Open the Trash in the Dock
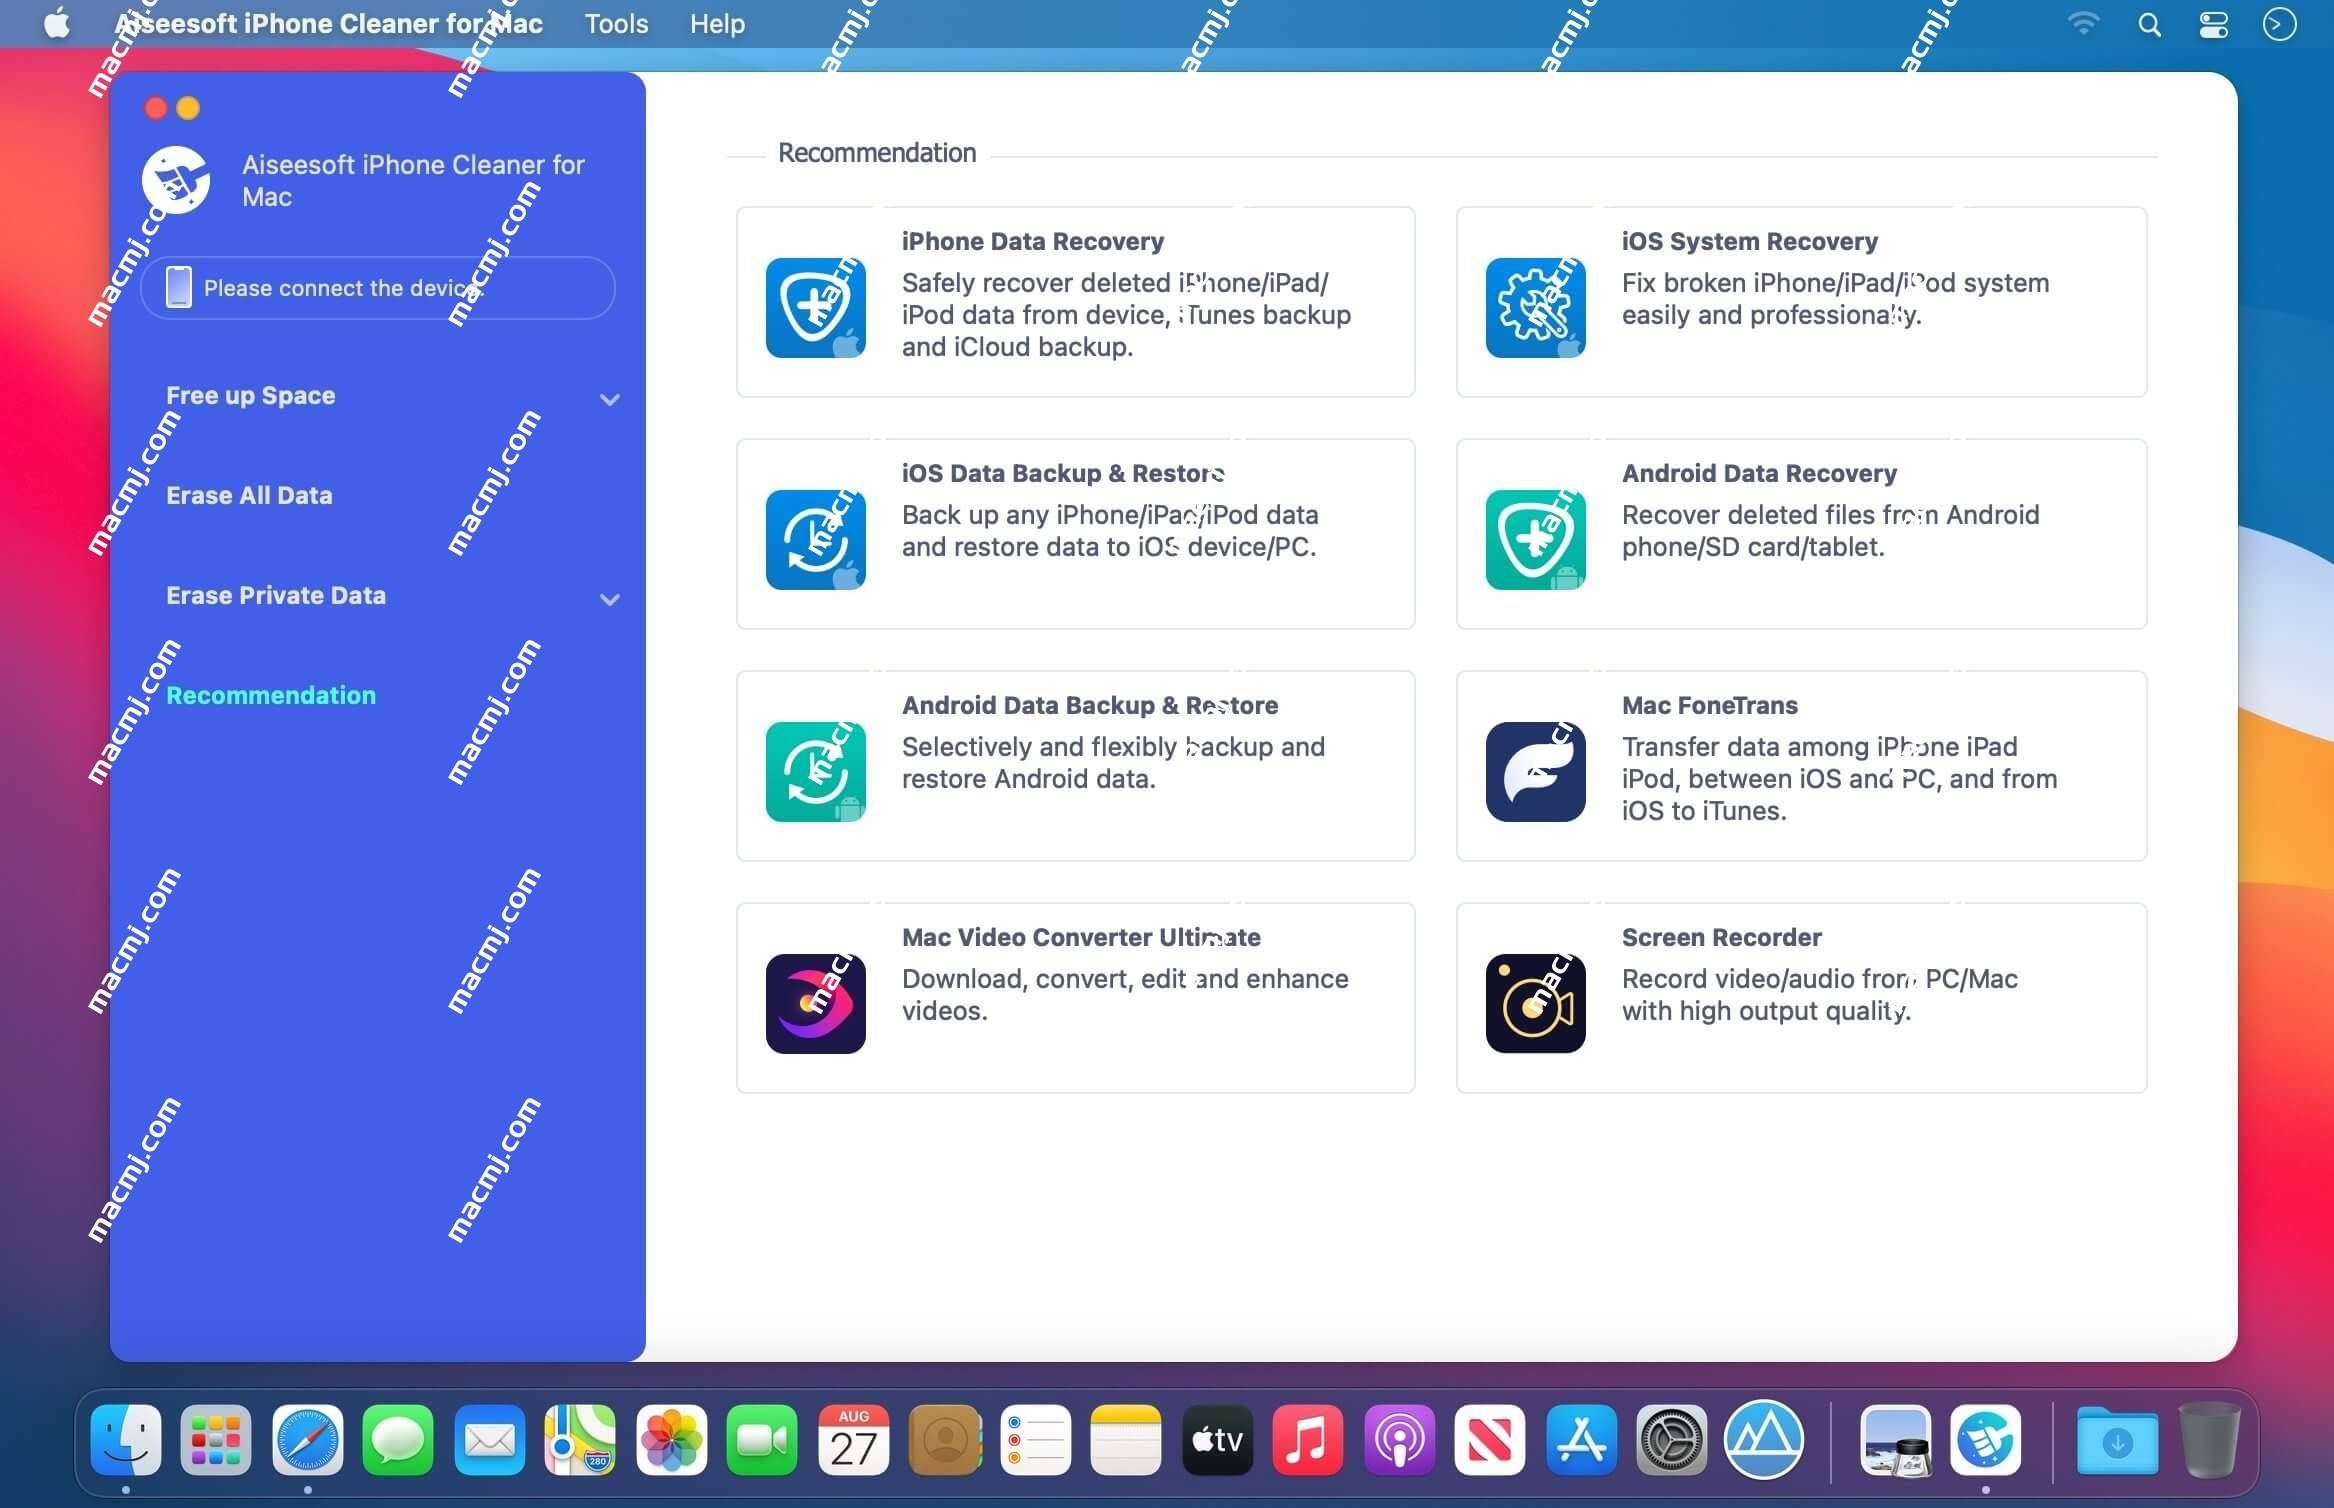The height and width of the screenshot is (1508, 2334). (x=2209, y=1440)
